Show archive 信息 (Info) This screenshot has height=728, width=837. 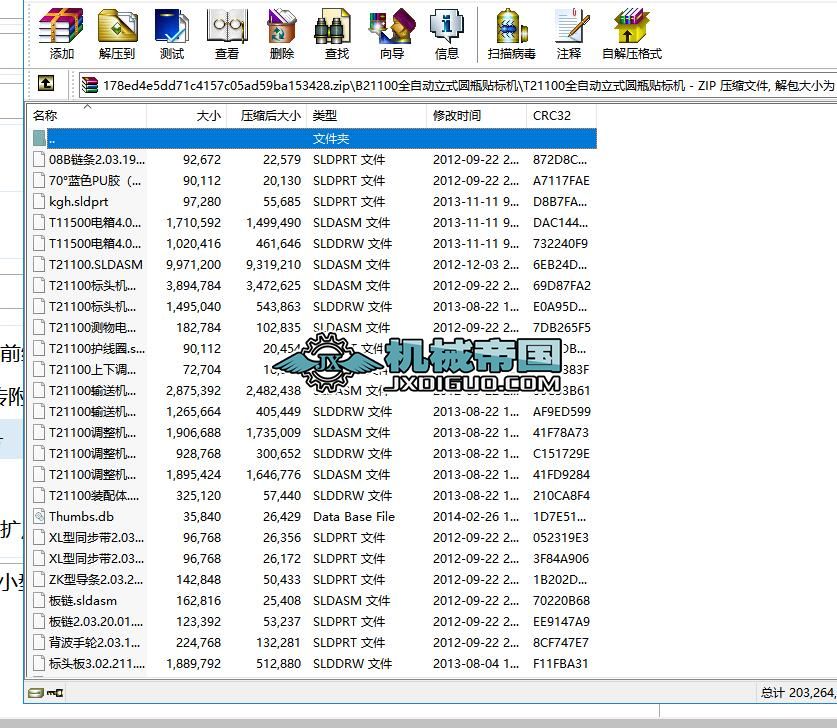447,33
